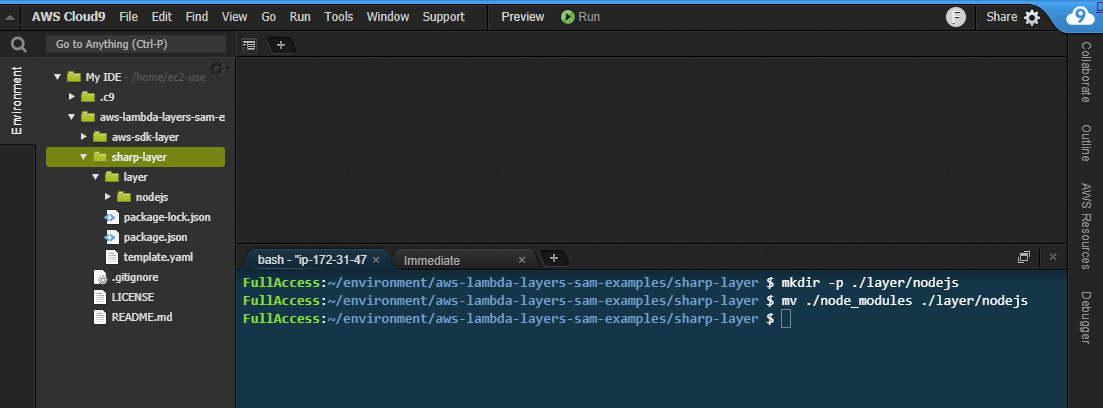Expand the .c9 folder arrow
Screen dimensions: 1103x408
pos(72,96)
